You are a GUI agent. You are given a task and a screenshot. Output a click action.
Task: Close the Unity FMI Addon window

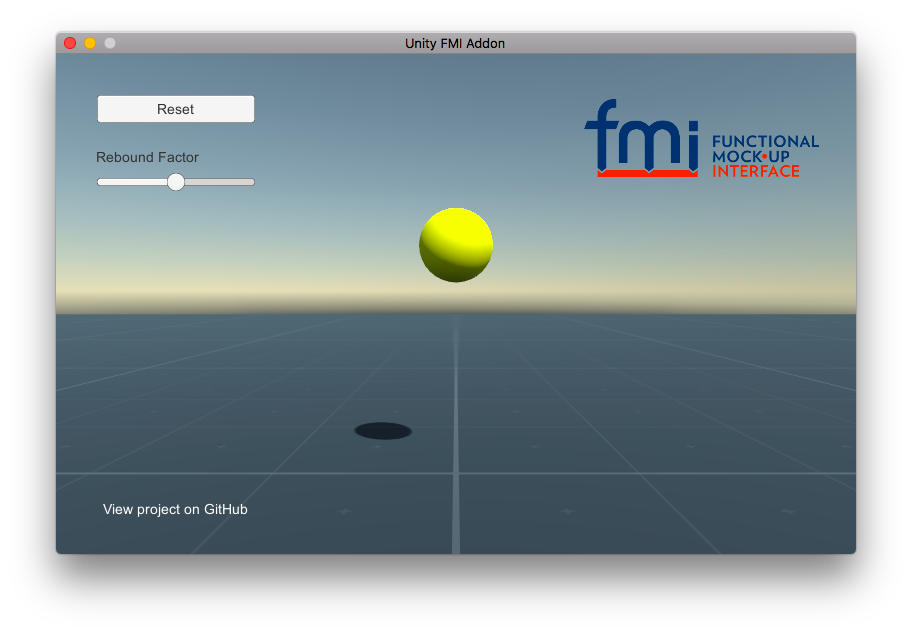(x=70, y=43)
